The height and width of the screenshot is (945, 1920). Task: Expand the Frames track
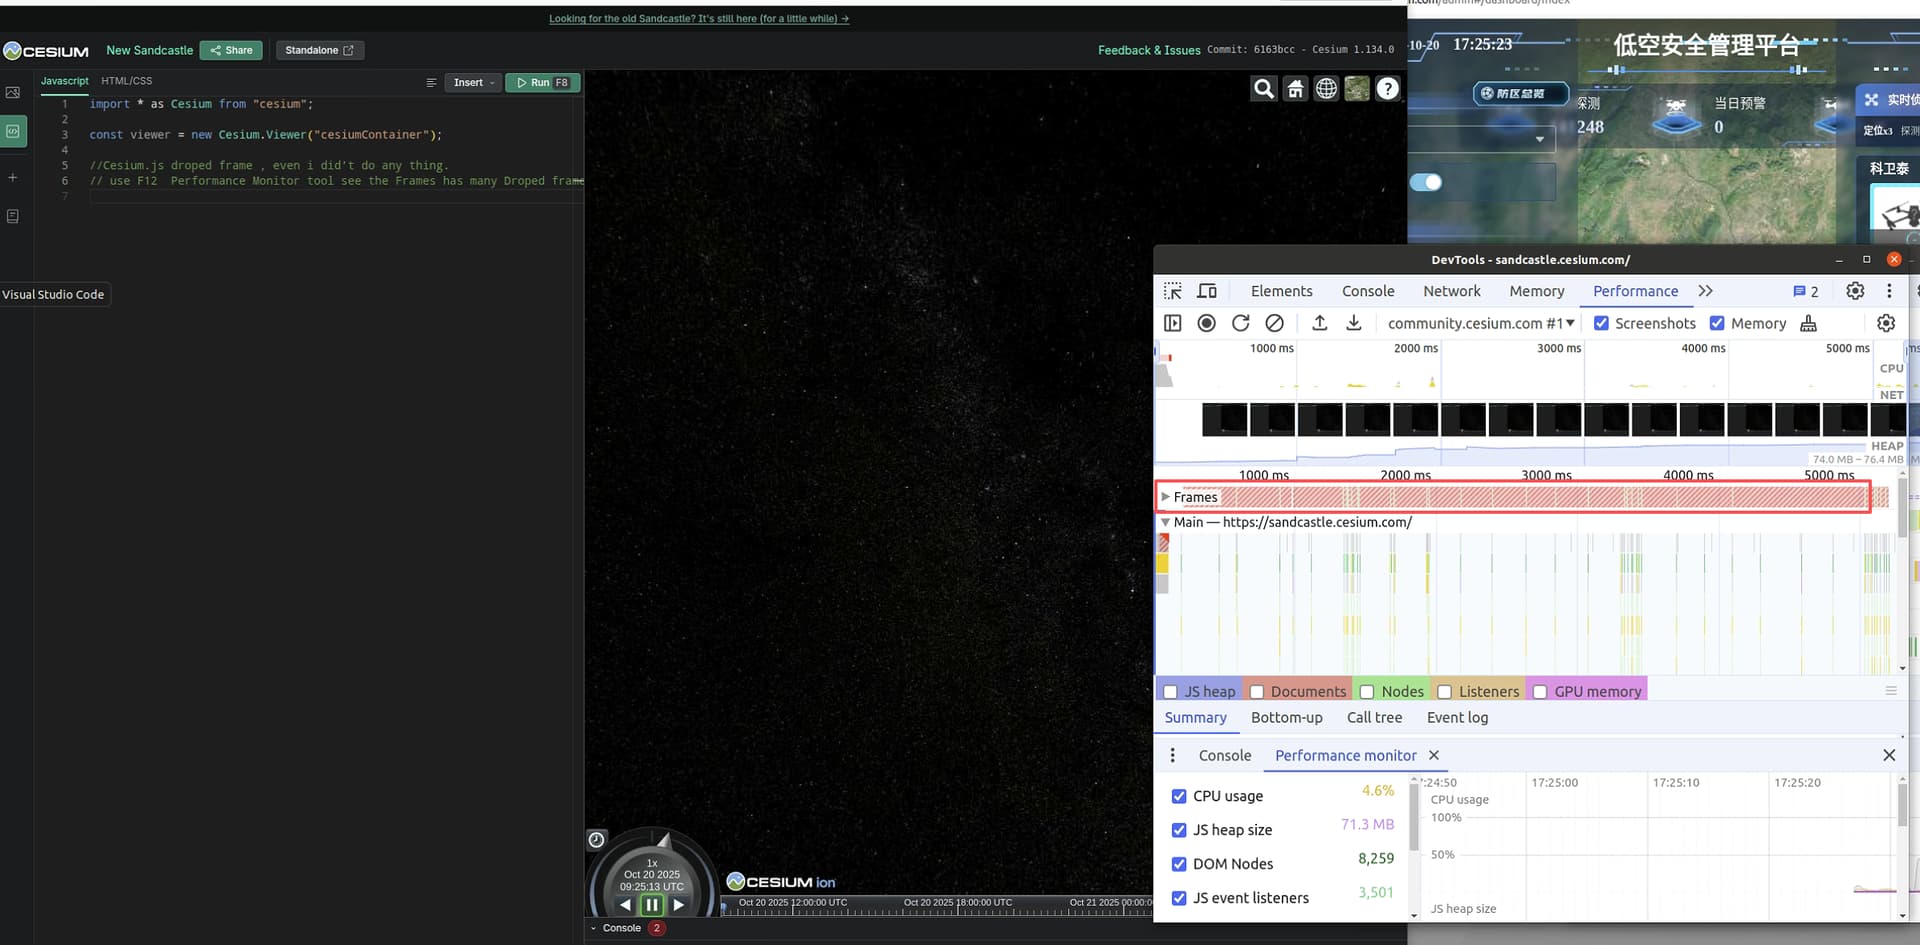click(1165, 497)
